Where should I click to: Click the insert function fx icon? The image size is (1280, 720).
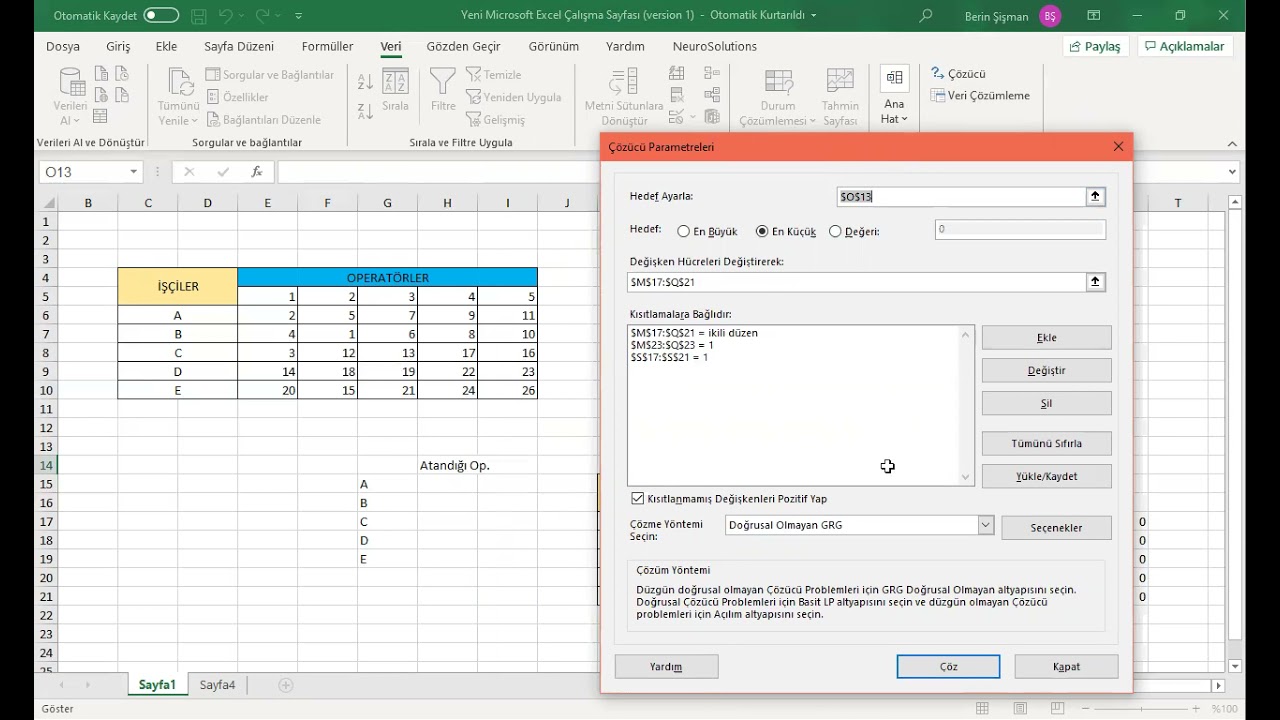(257, 172)
